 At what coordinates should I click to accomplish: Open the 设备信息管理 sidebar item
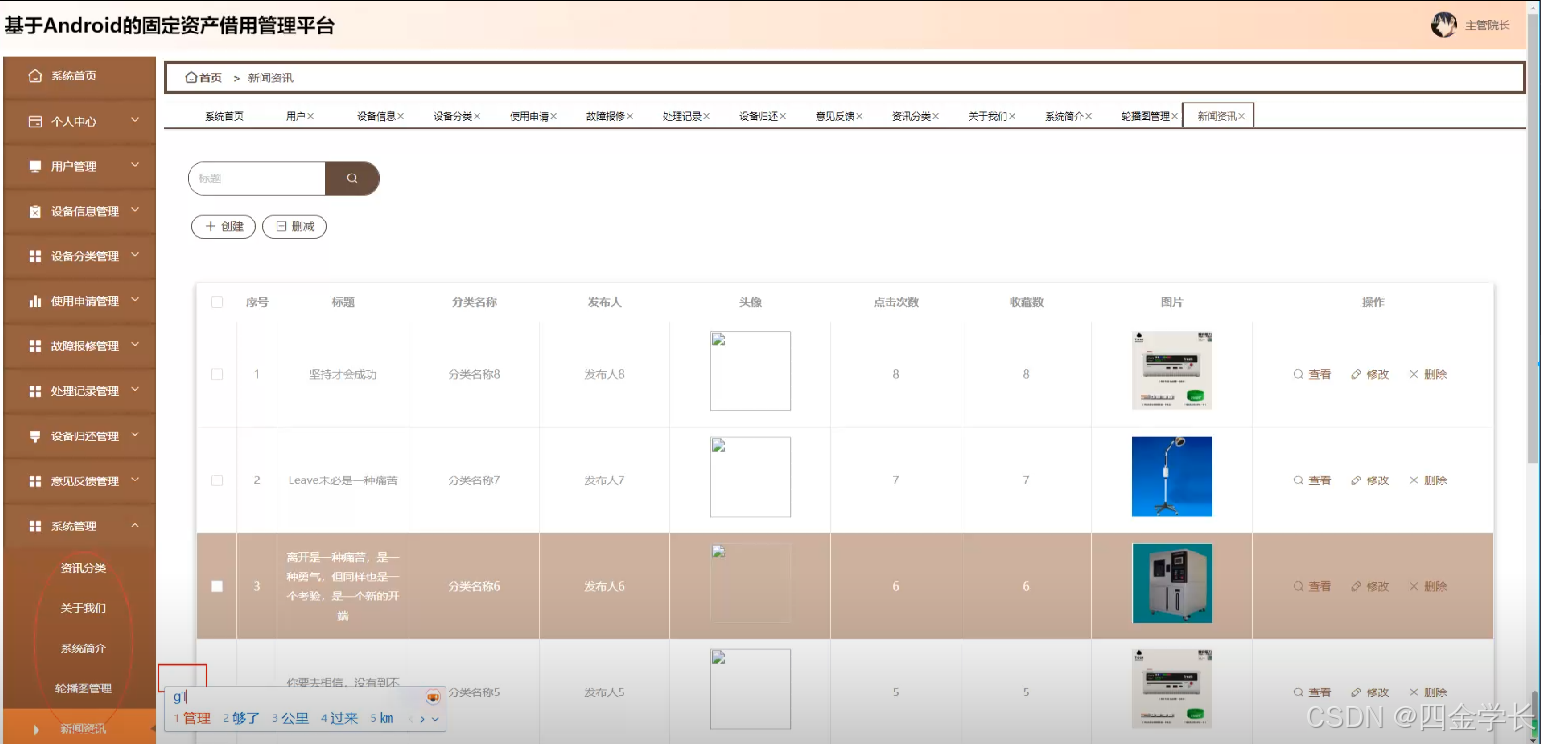(x=80, y=211)
